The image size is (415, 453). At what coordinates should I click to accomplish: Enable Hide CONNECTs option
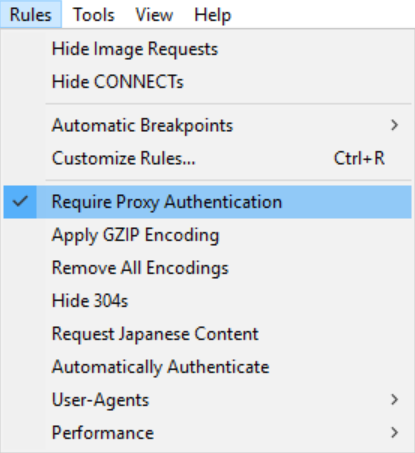(x=207, y=82)
